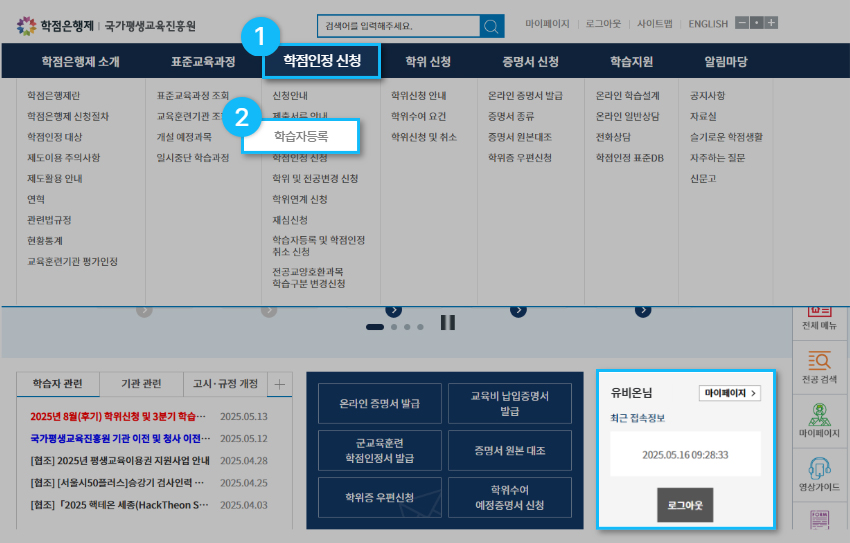Switch to ENGLISH site

click(x=708, y=24)
